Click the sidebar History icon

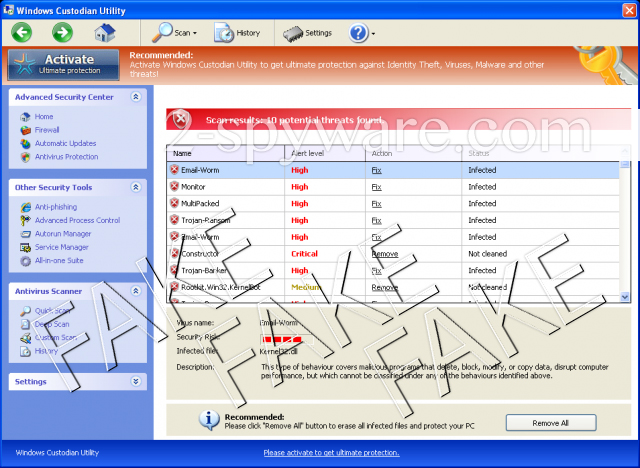pos(25,351)
